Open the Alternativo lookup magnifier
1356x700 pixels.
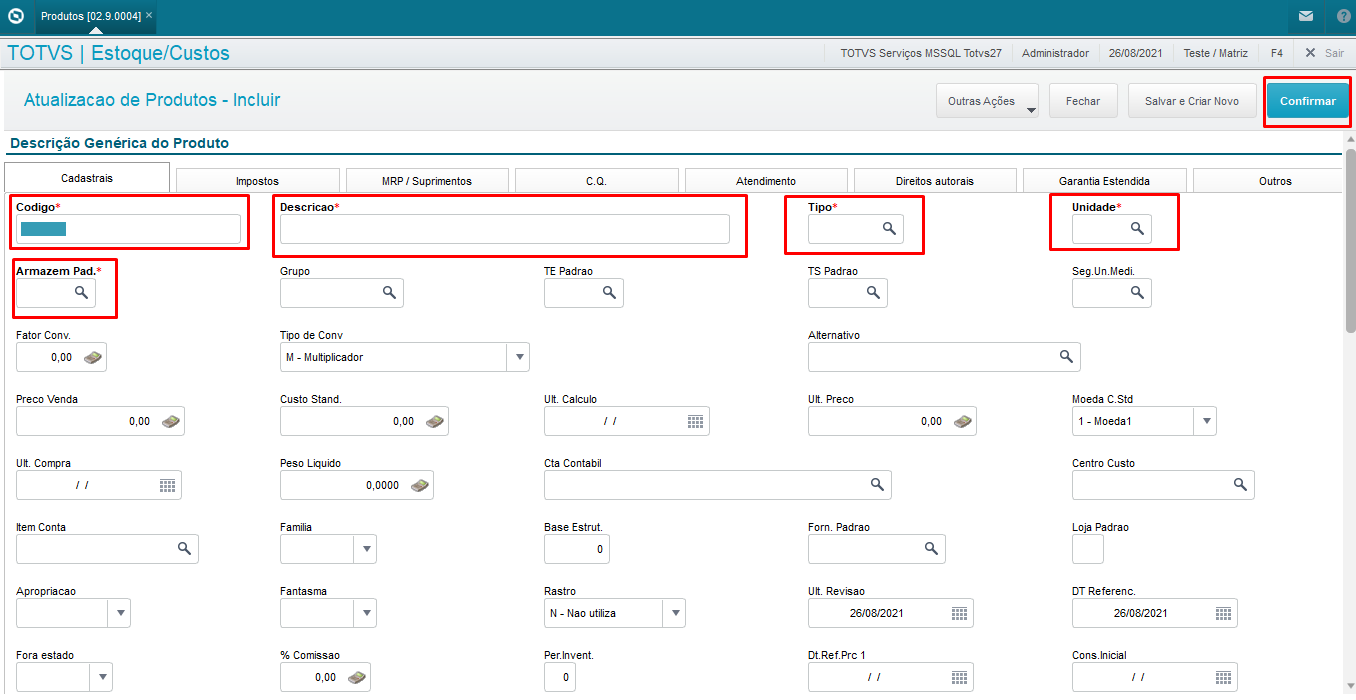point(1066,357)
